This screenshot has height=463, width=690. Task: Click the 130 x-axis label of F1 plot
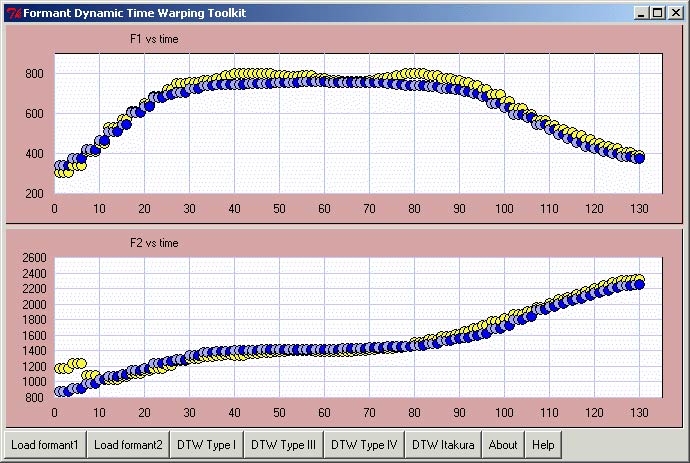pyautogui.click(x=639, y=208)
